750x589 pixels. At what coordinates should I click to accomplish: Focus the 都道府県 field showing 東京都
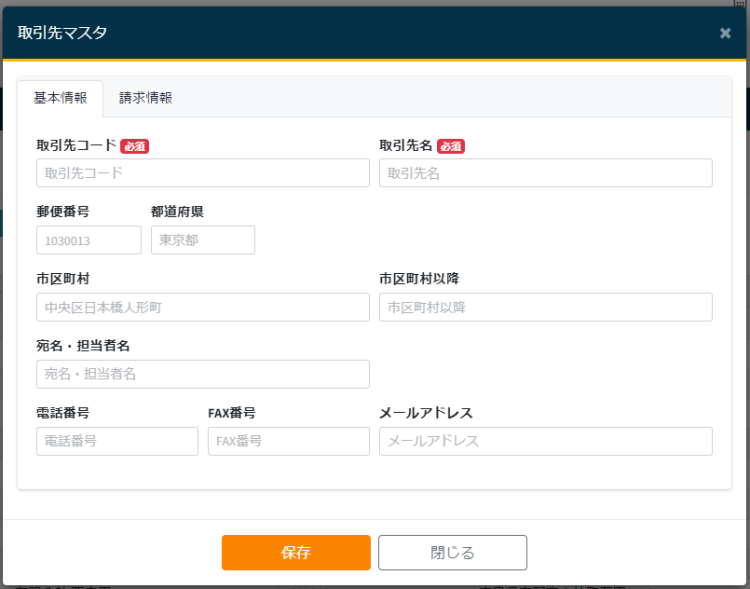coord(203,240)
